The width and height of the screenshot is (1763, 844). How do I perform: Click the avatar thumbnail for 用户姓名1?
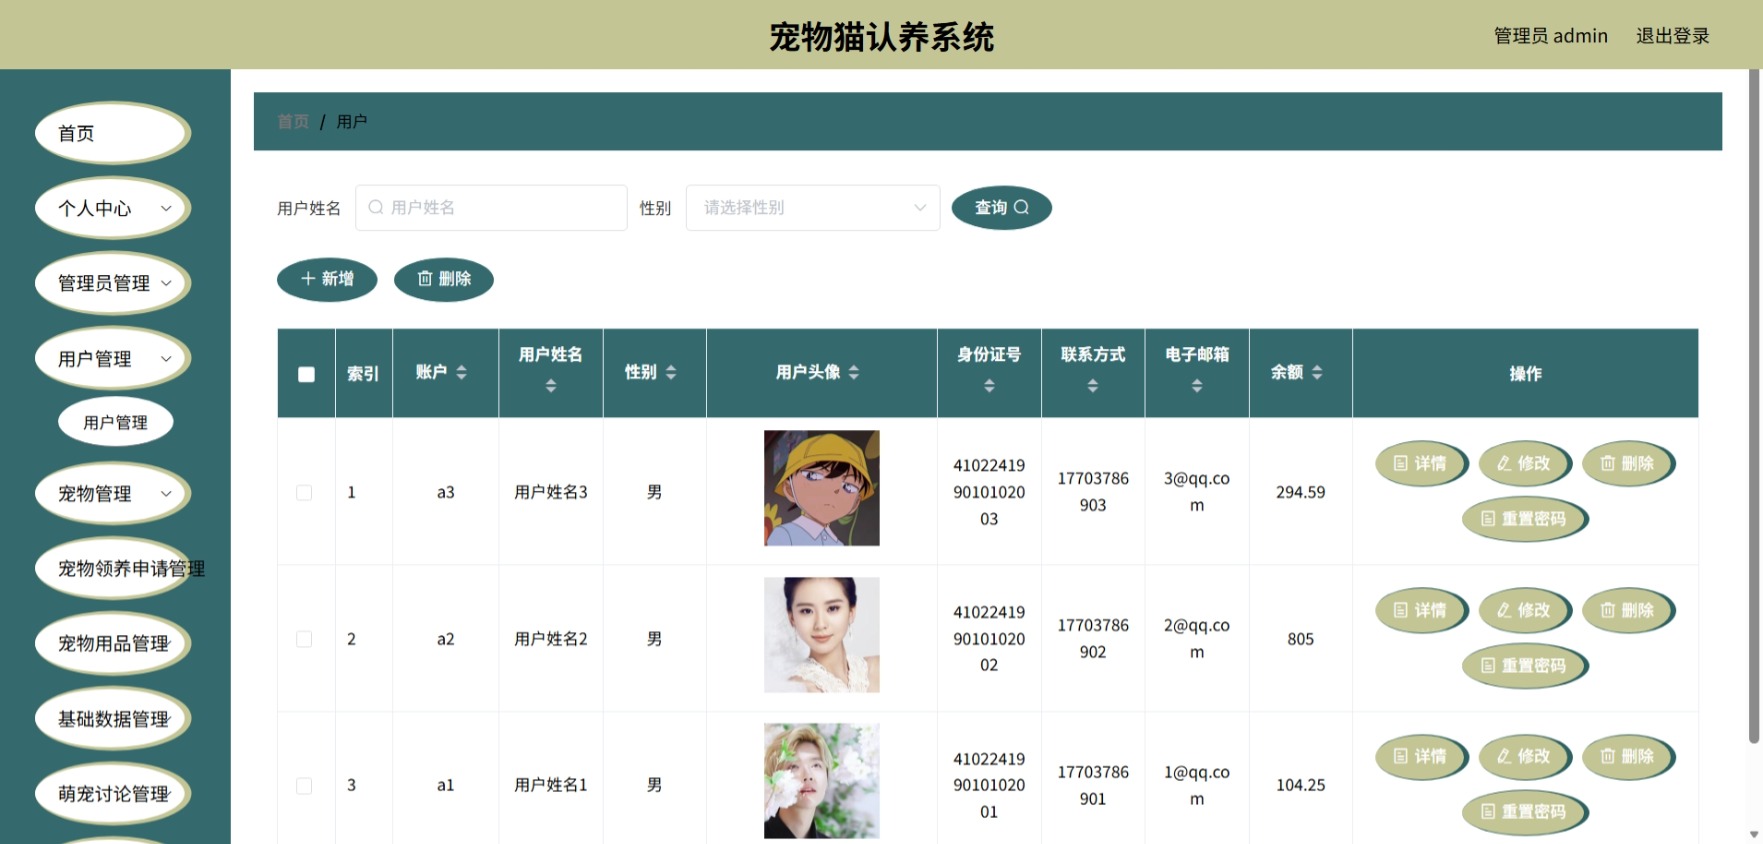click(x=822, y=781)
